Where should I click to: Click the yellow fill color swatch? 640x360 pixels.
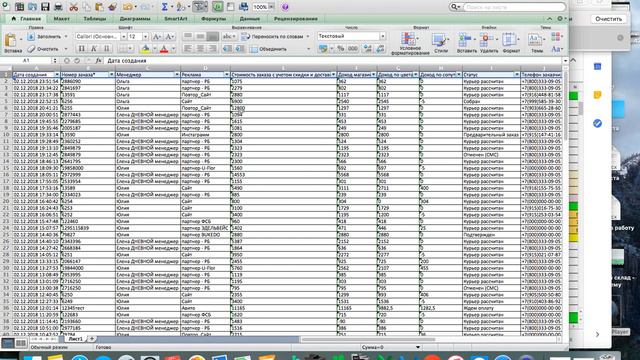[x=145, y=49]
